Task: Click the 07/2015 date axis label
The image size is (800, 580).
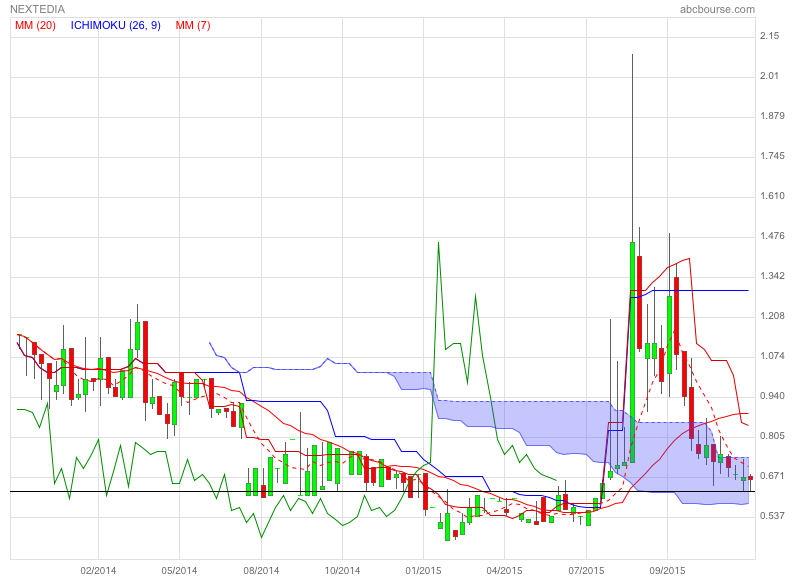Action: point(586,570)
